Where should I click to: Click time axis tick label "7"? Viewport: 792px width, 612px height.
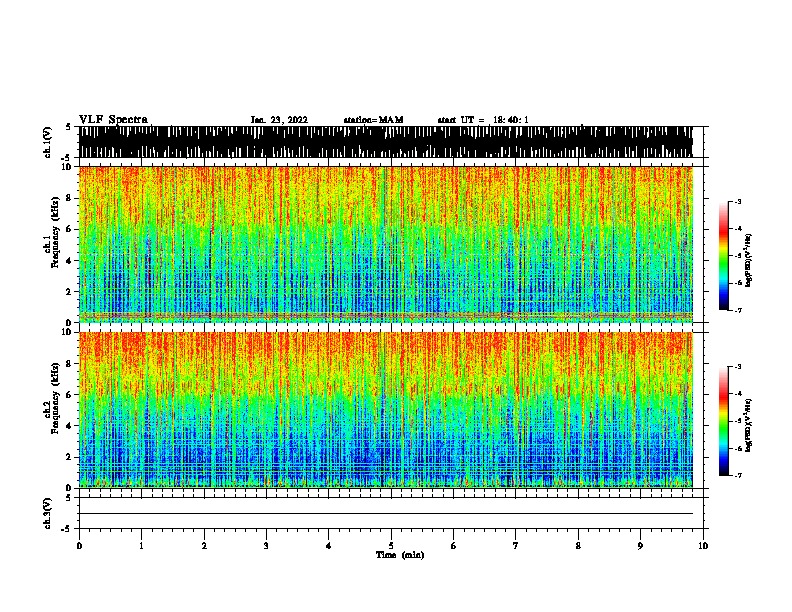[516, 546]
